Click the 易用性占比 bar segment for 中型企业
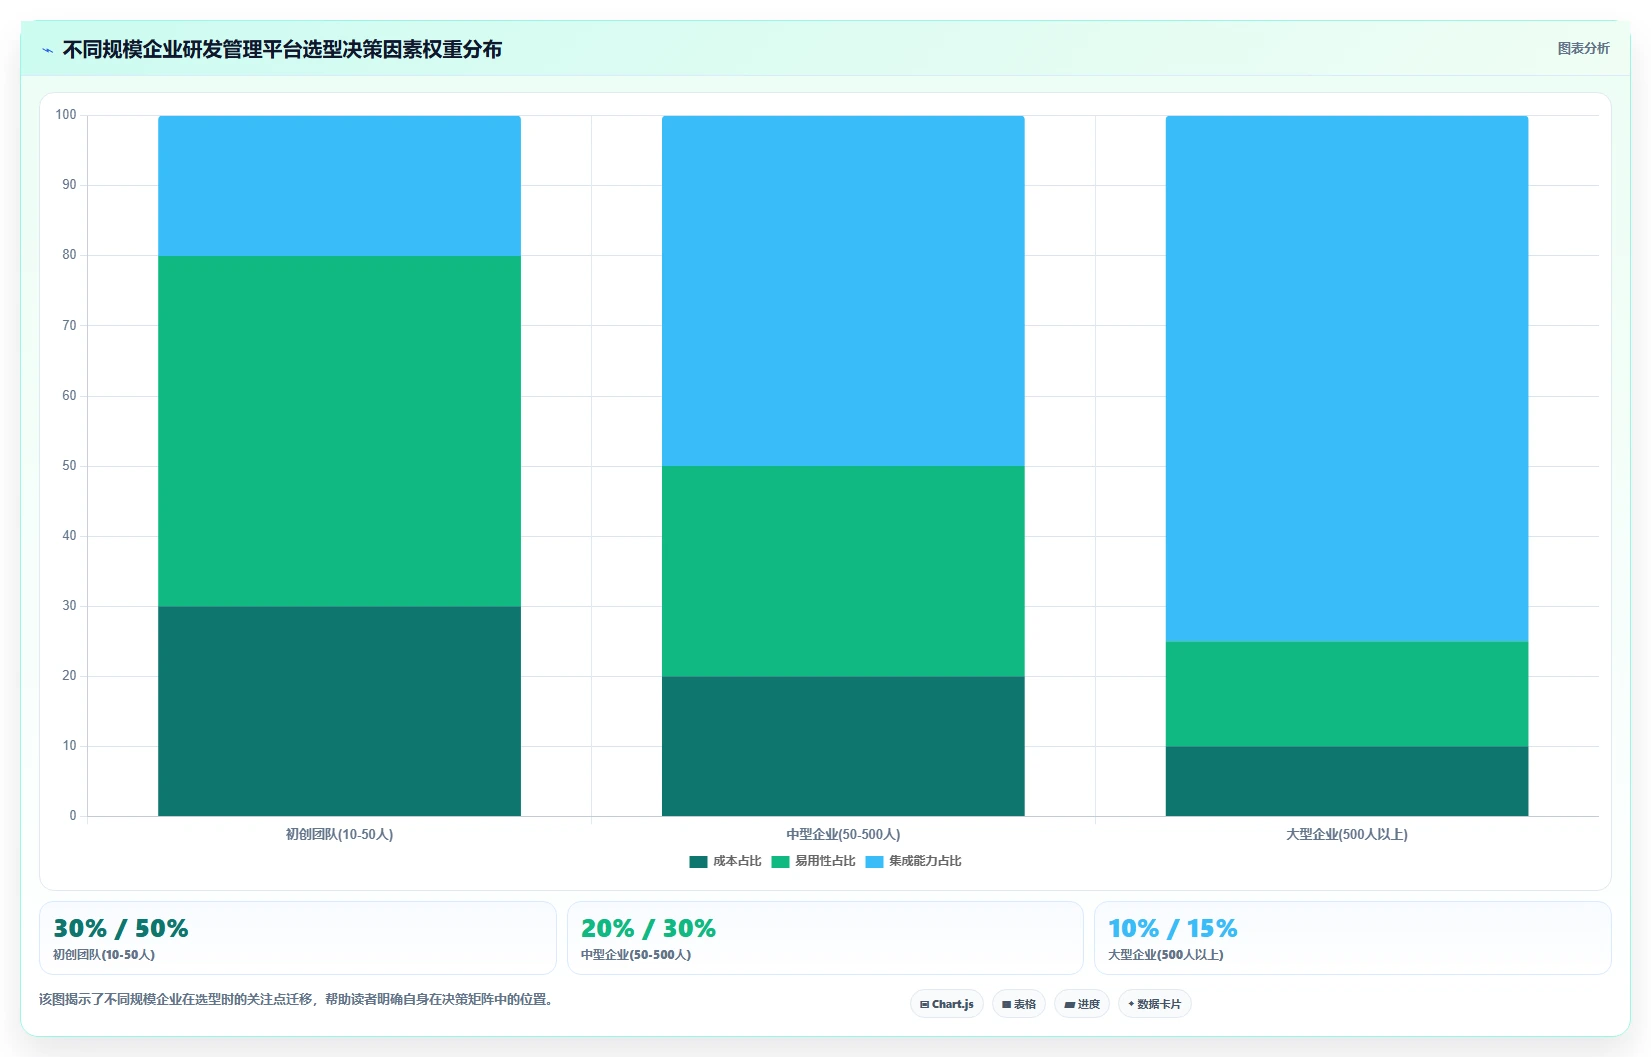This screenshot has height=1057, width=1651. click(843, 571)
